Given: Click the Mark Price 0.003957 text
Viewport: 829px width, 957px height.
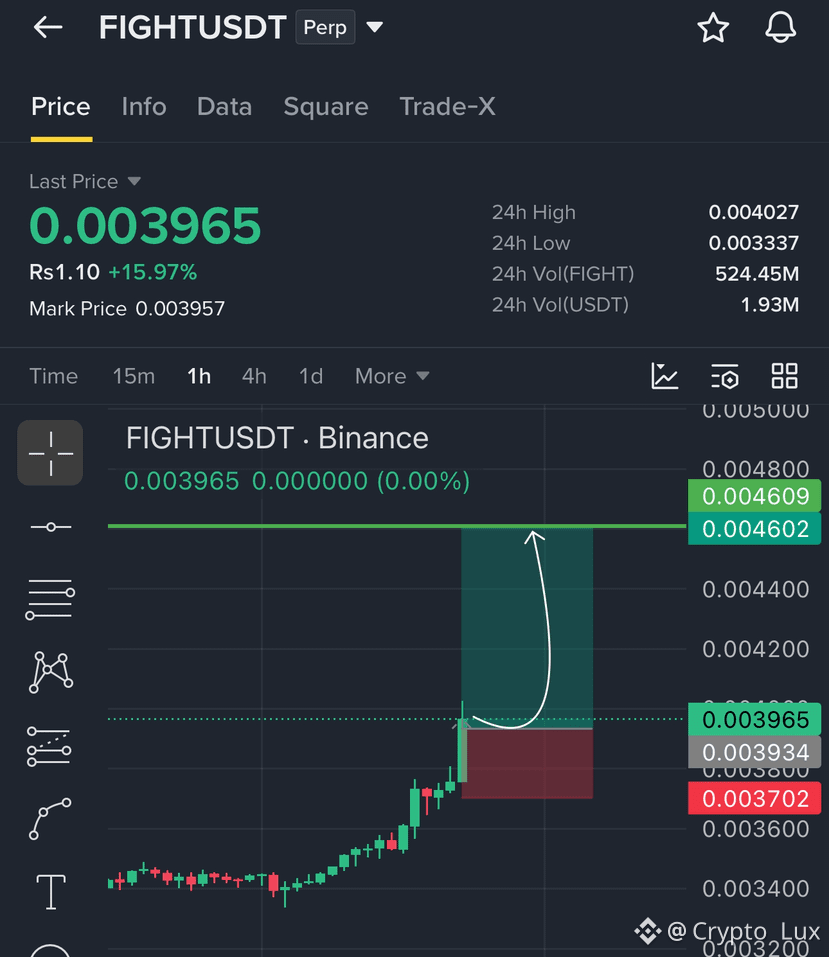Looking at the screenshot, I should [127, 309].
